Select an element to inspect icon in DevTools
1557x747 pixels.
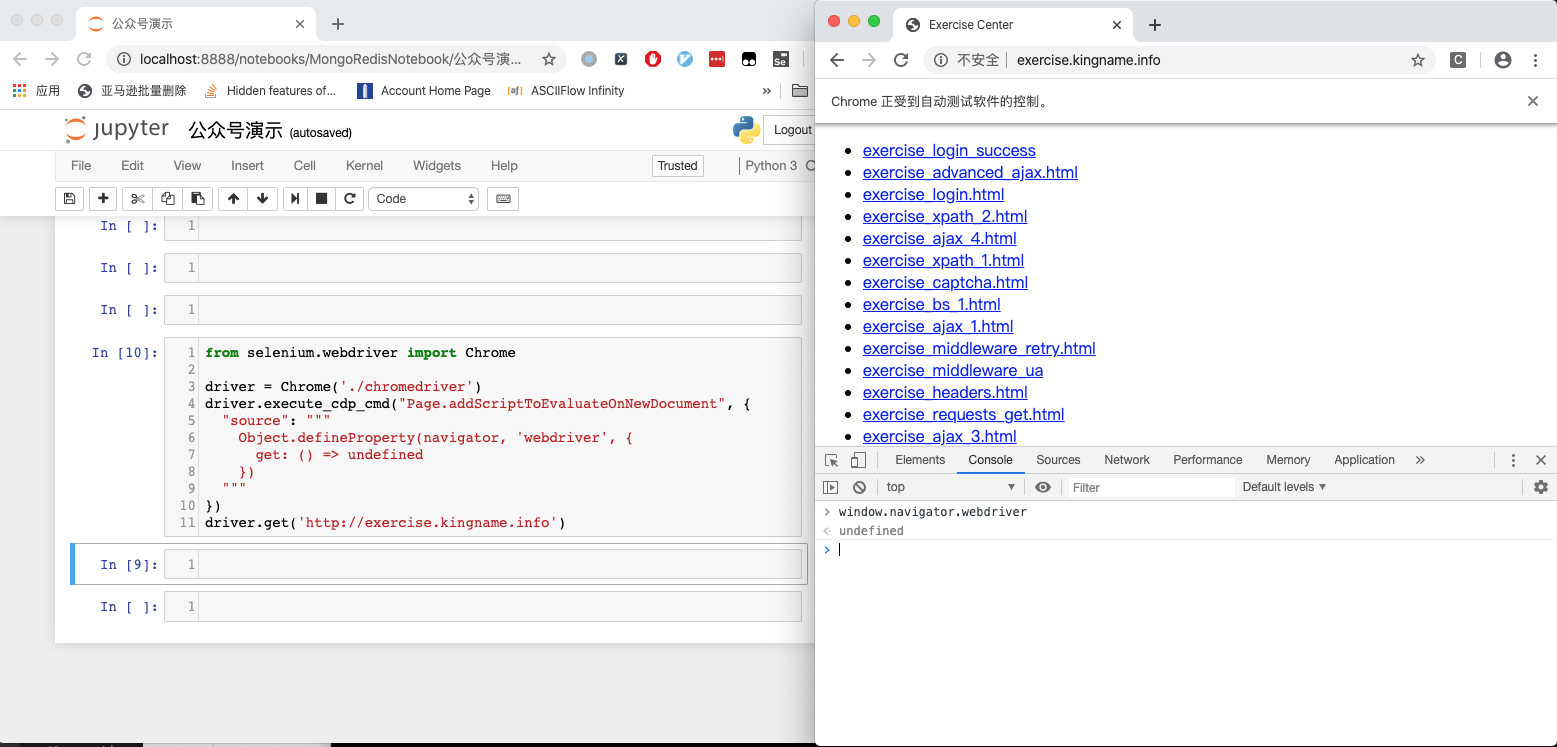pos(832,460)
